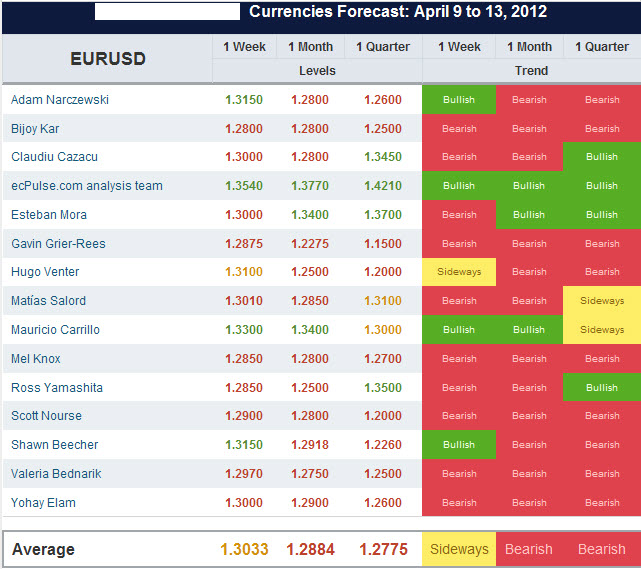This screenshot has width=641, height=569.
Task: Click Mel Knox 1 Quarter level 1.2700
Action: [383, 359]
